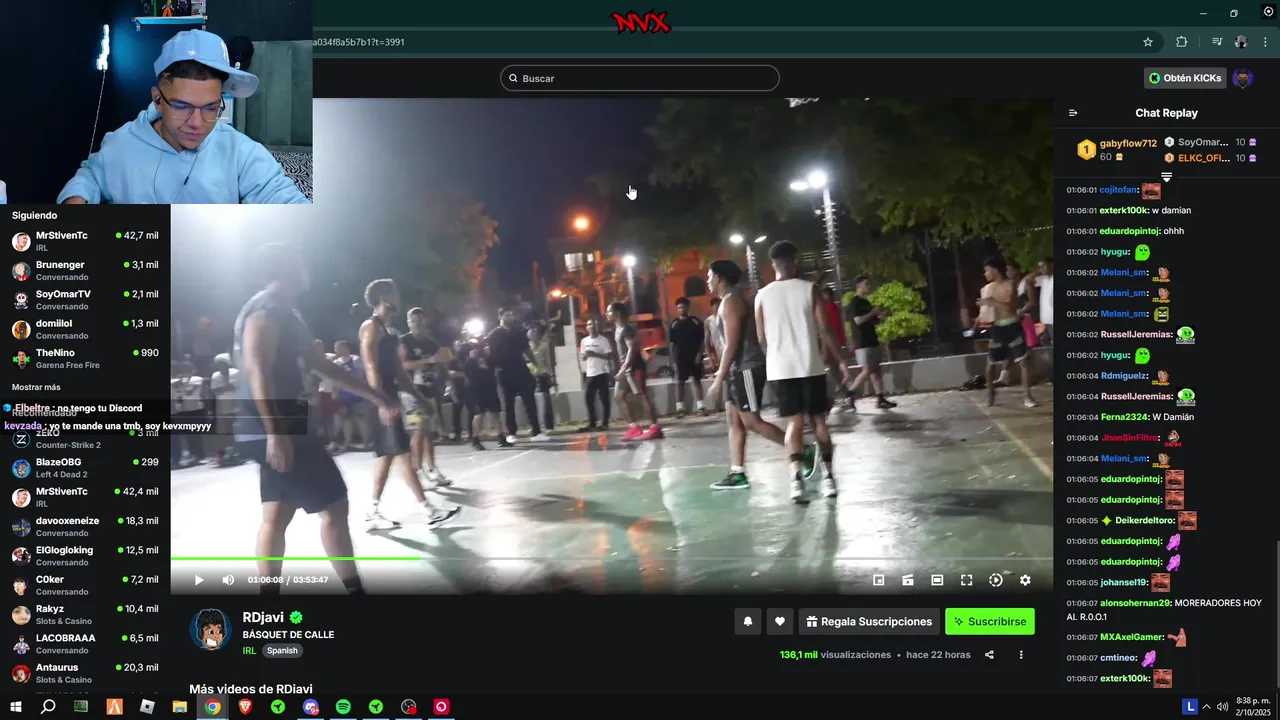Open Windows Start menu
Viewport: 1280px width, 720px height.
15,707
